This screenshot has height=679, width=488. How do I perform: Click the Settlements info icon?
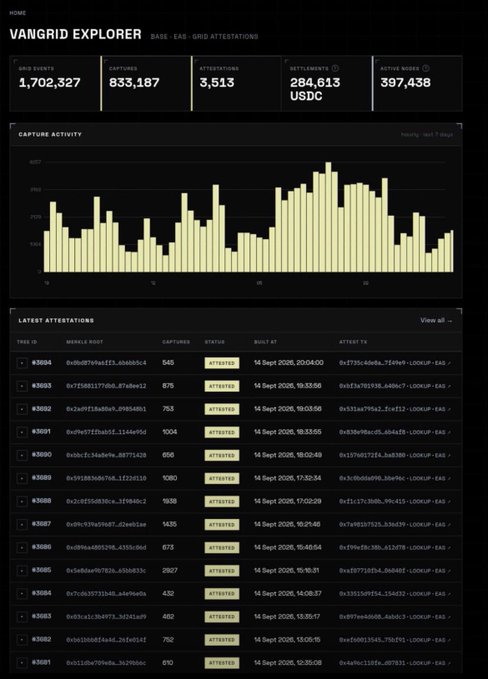[335, 68]
